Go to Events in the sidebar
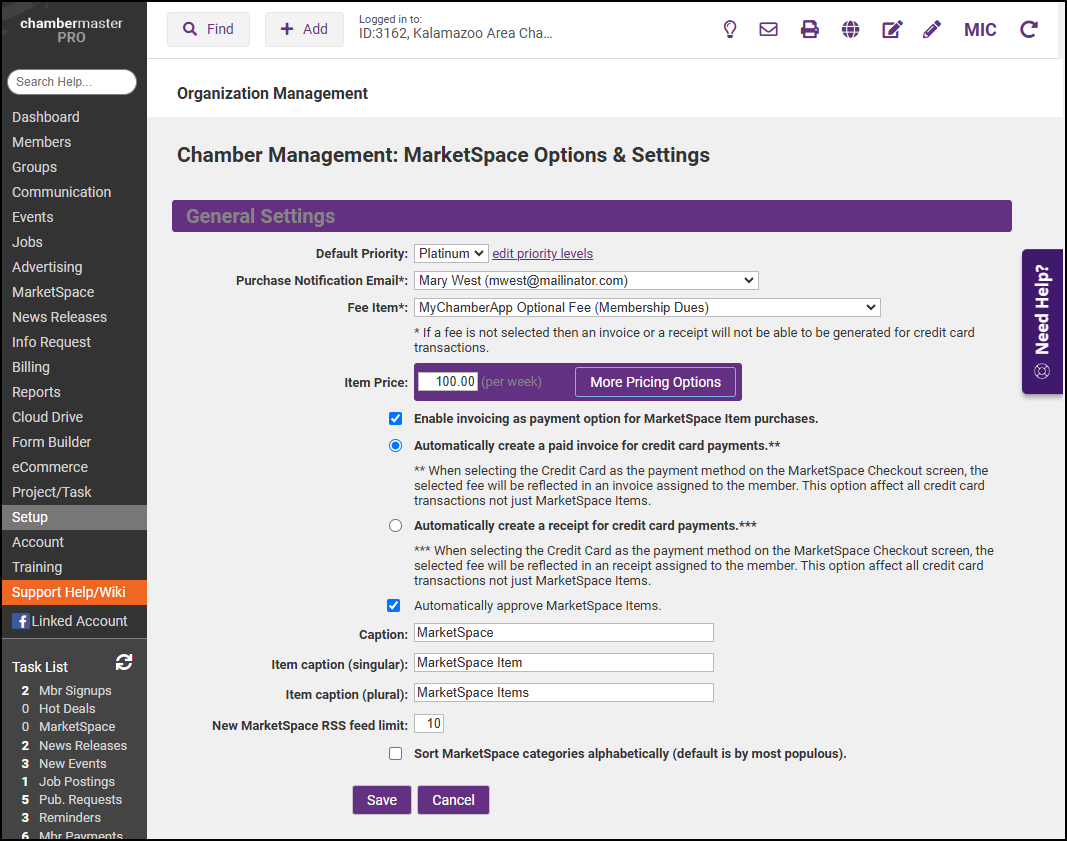 pyautogui.click(x=33, y=217)
